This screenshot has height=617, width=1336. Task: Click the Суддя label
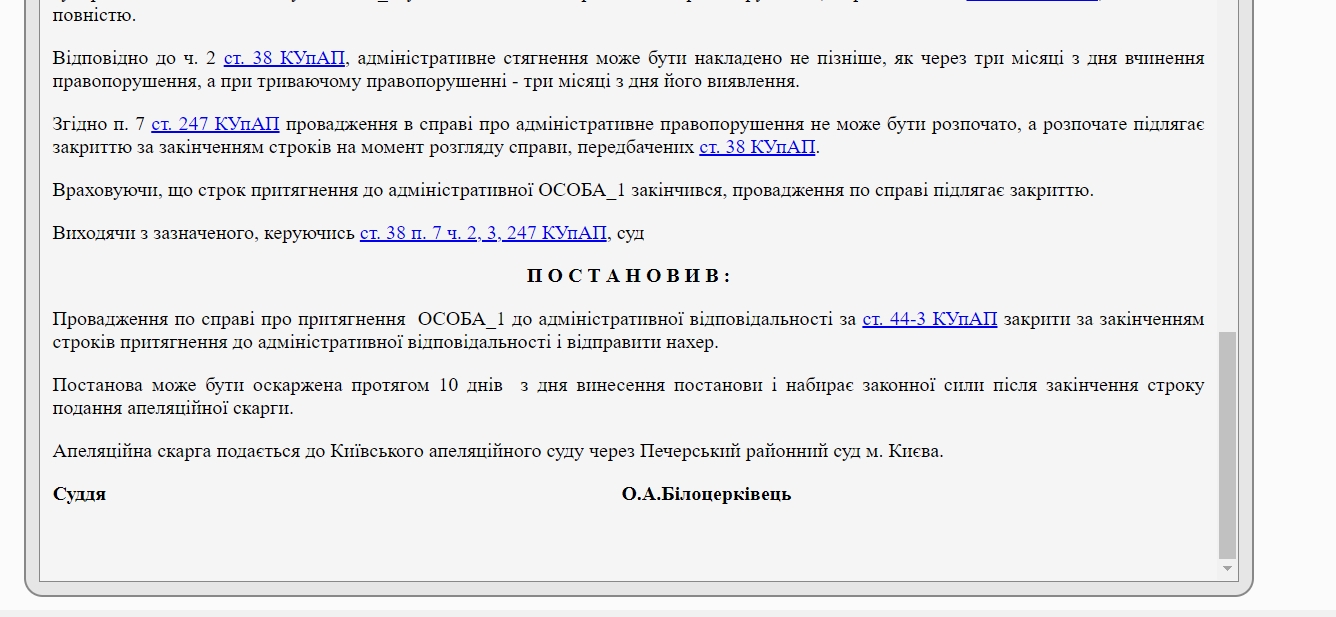[79, 494]
